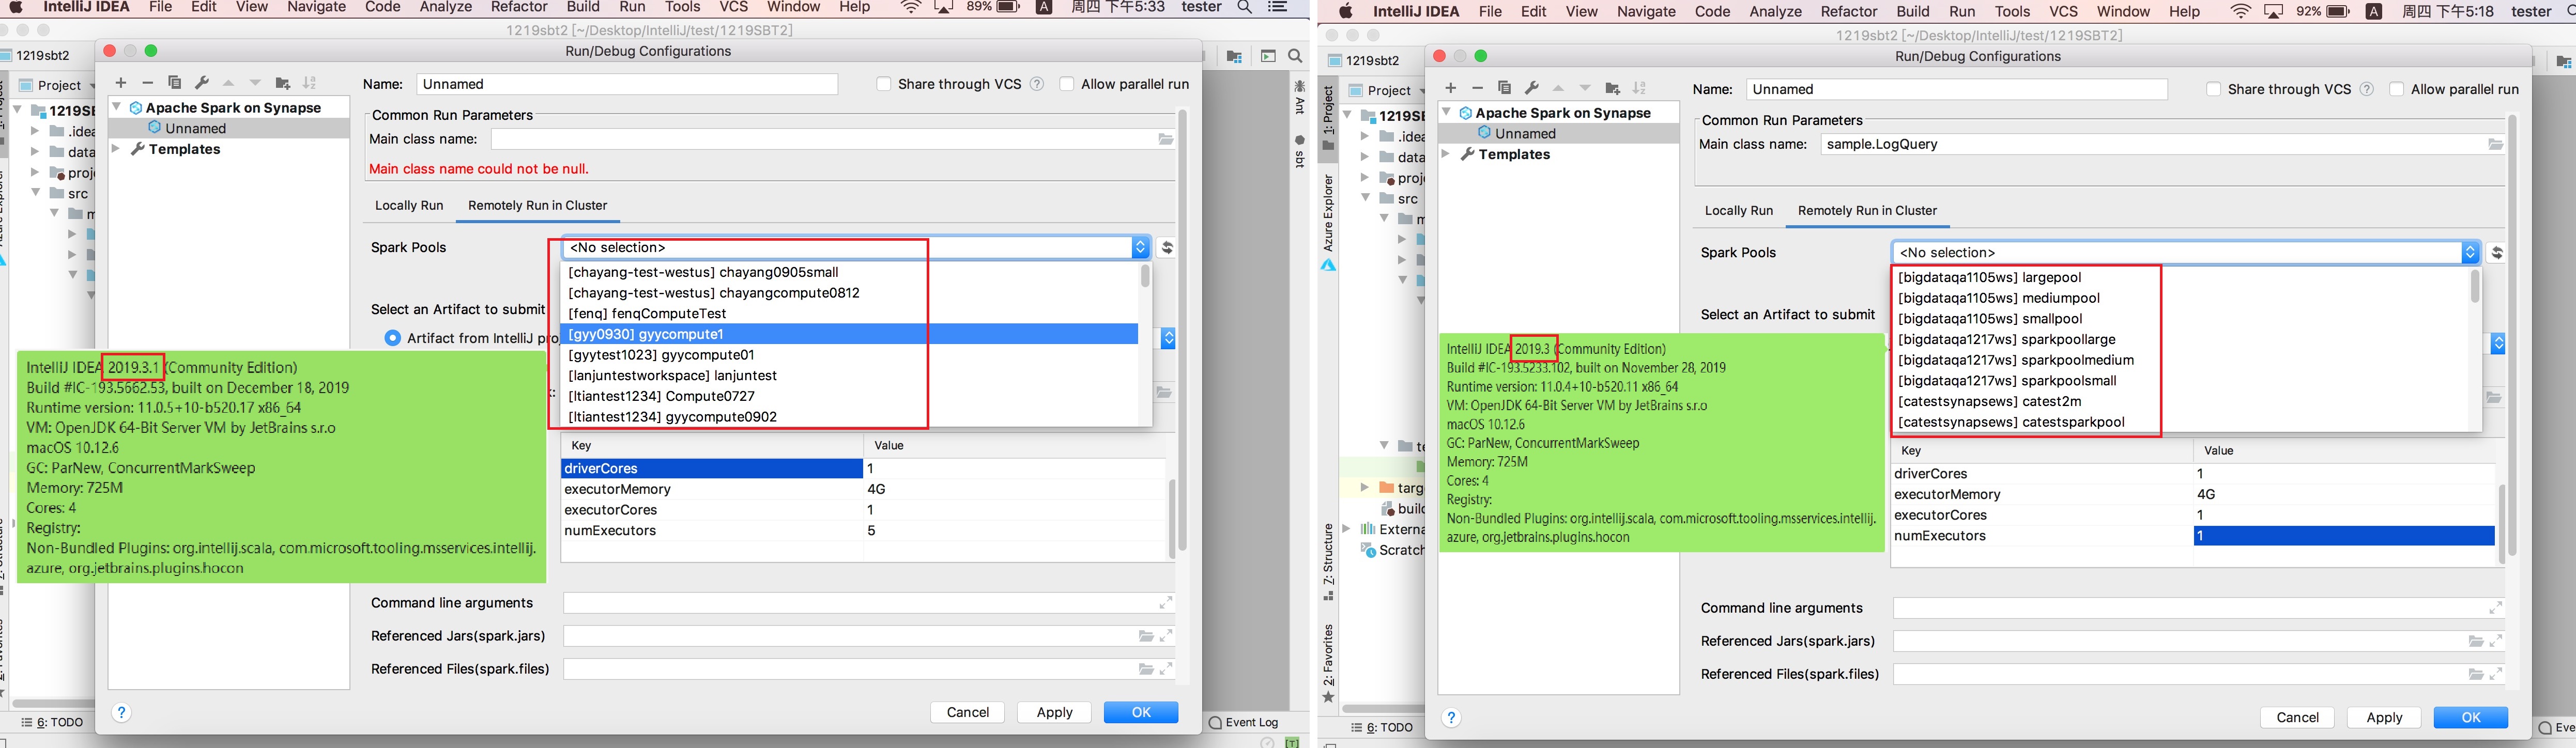Select Artifact from IntelliJ project radio button

tap(393, 338)
